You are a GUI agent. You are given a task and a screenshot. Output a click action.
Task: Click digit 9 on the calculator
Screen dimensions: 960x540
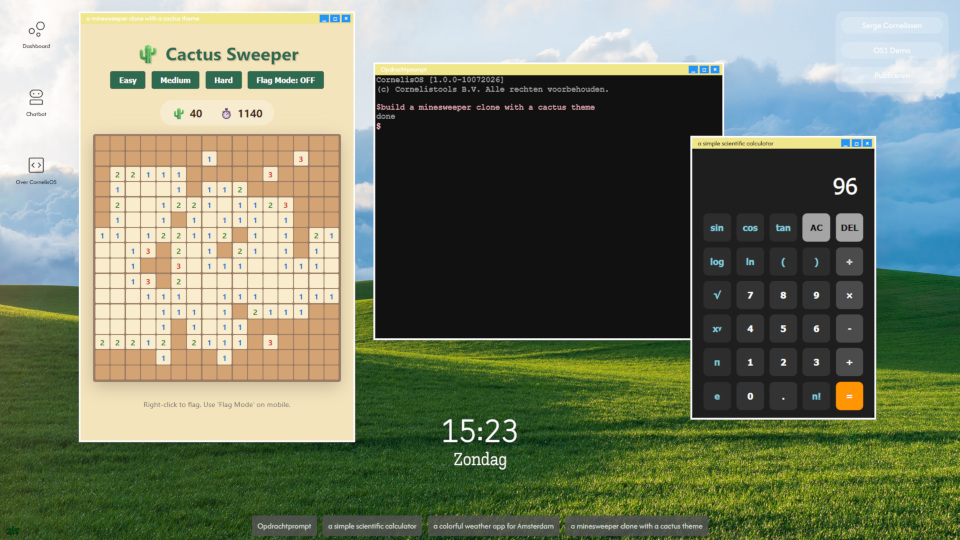[816, 295]
